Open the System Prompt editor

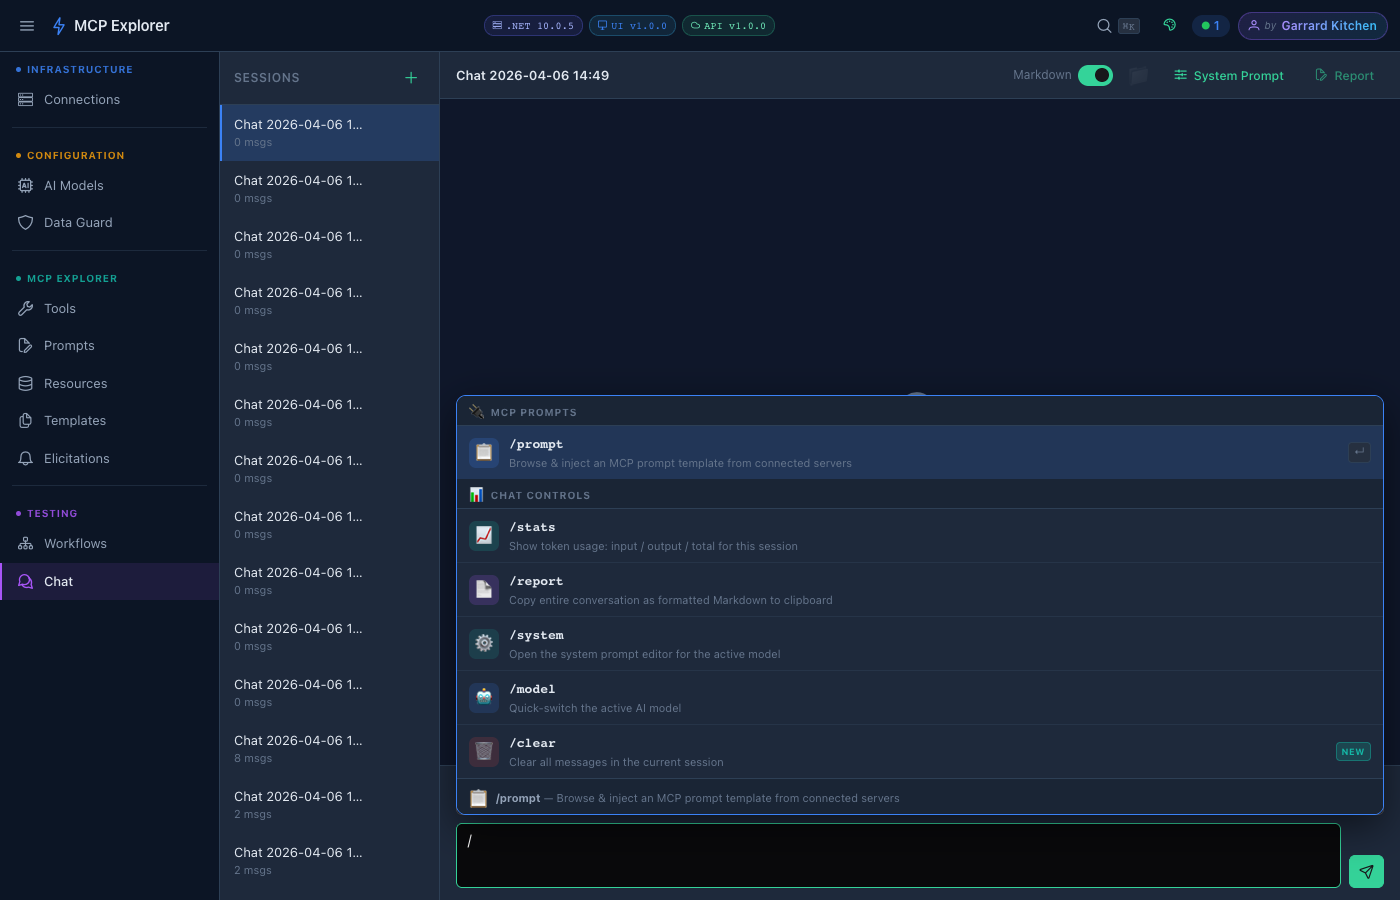tap(1228, 75)
